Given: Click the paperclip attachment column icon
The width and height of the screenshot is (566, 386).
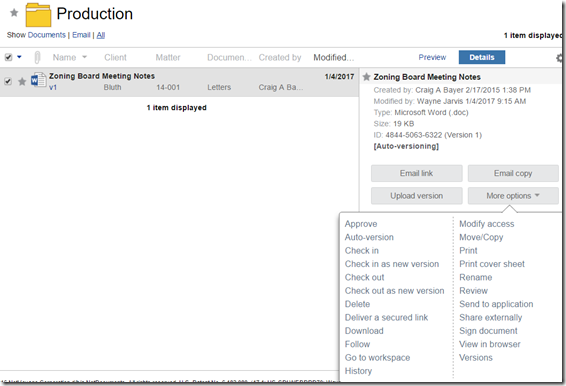Looking at the screenshot, I should click(37, 57).
